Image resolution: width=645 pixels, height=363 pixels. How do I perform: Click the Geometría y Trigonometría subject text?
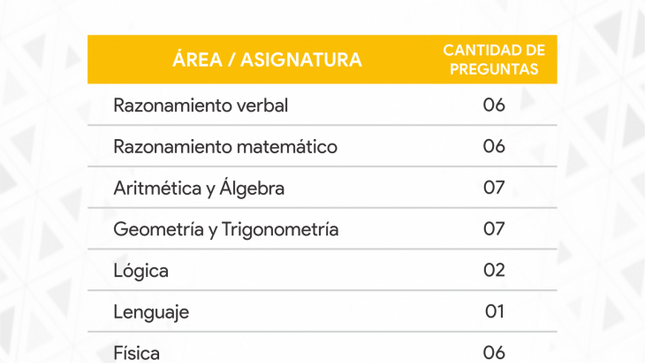click(226, 229)
